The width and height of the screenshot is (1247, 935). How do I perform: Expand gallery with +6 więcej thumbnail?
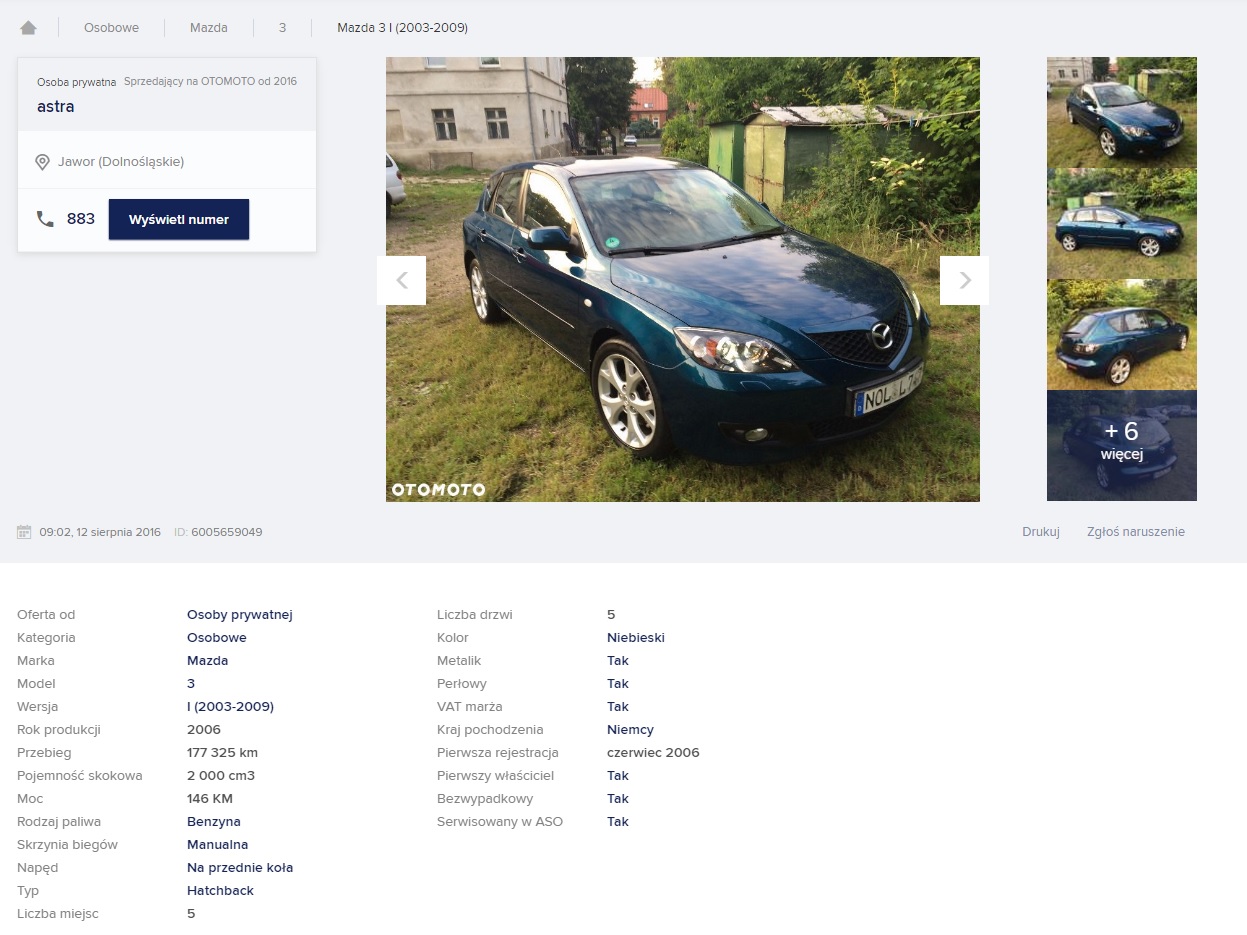(x=1121, y=445)
